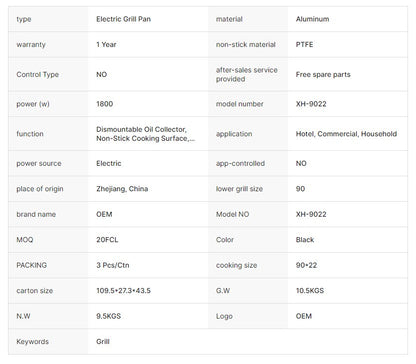The height and width of the screenshot is (364, 416).
Task: Select the 'Electric' power source value
Action: (109, 163)
